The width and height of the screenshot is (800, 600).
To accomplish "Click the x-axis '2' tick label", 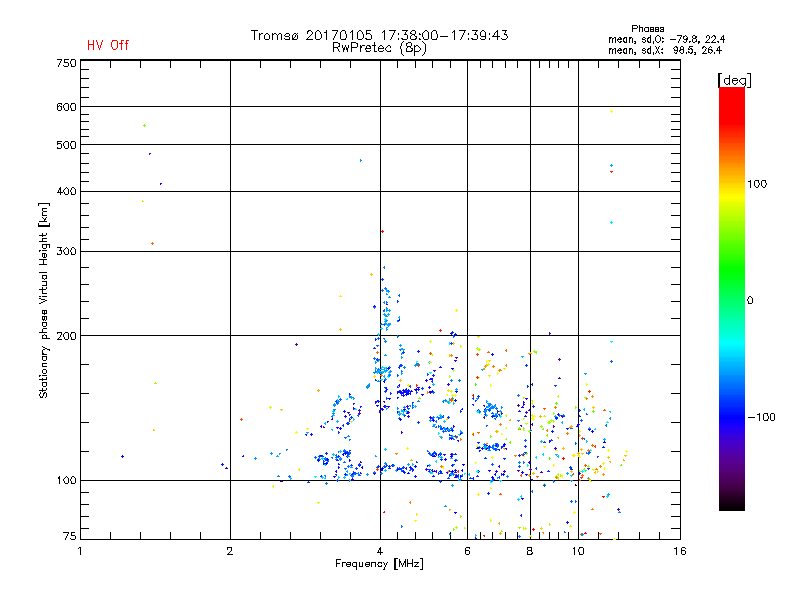I will [230, 551].
